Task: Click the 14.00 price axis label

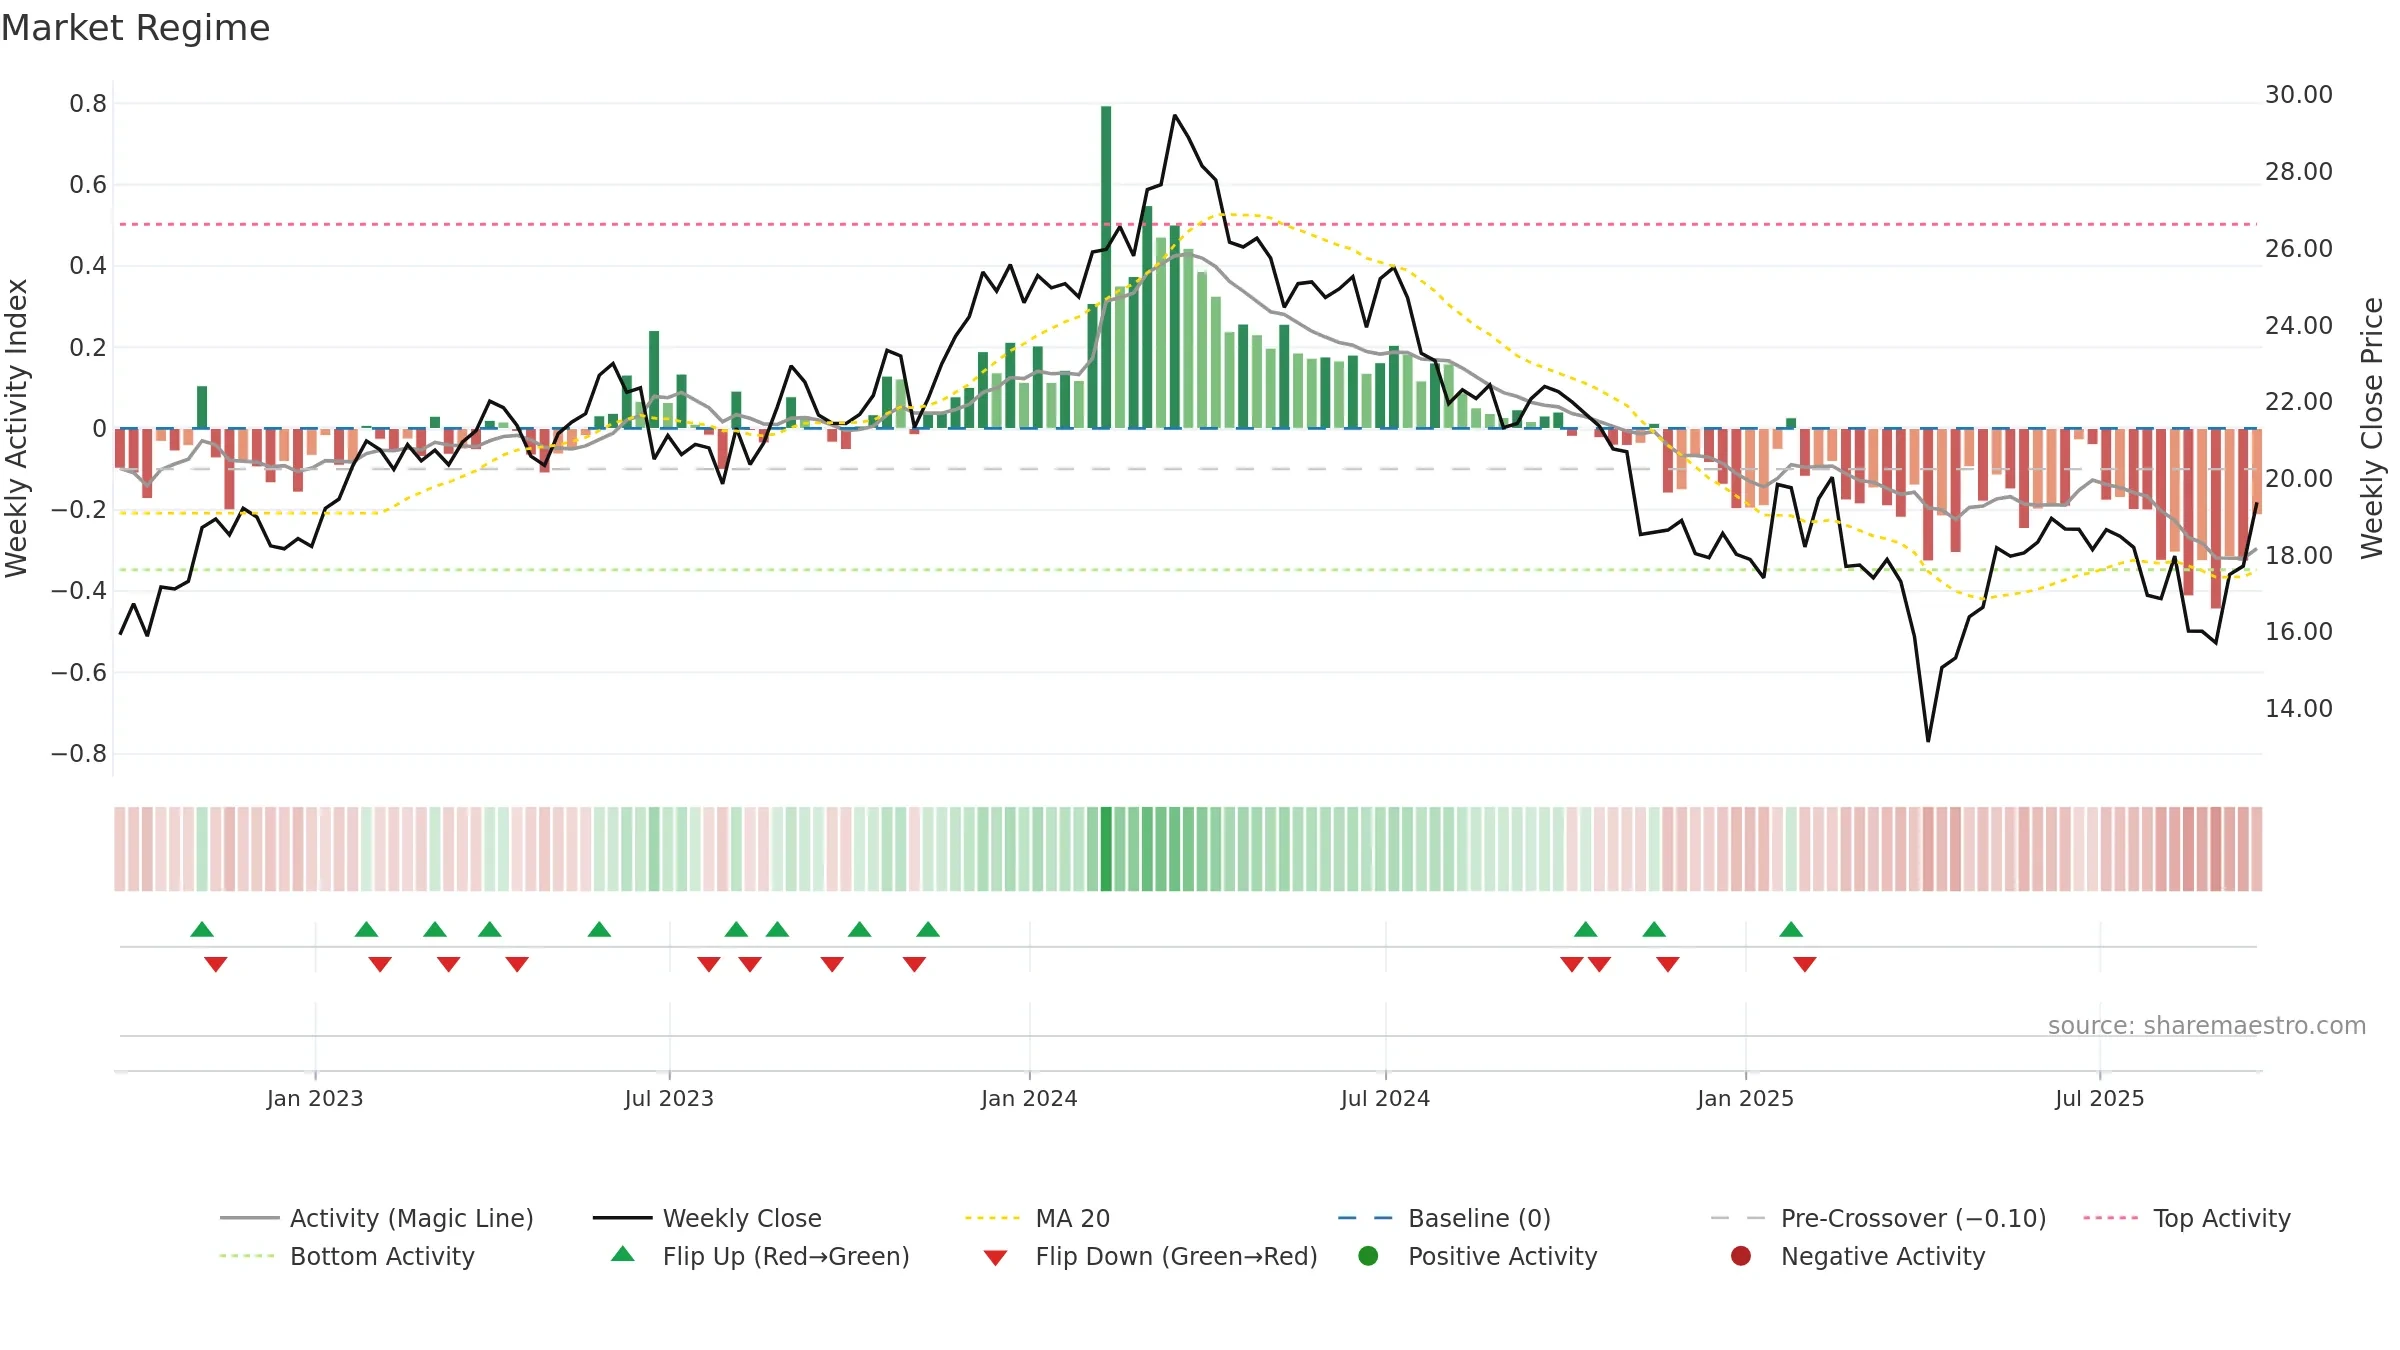Action: point(2298,708)
